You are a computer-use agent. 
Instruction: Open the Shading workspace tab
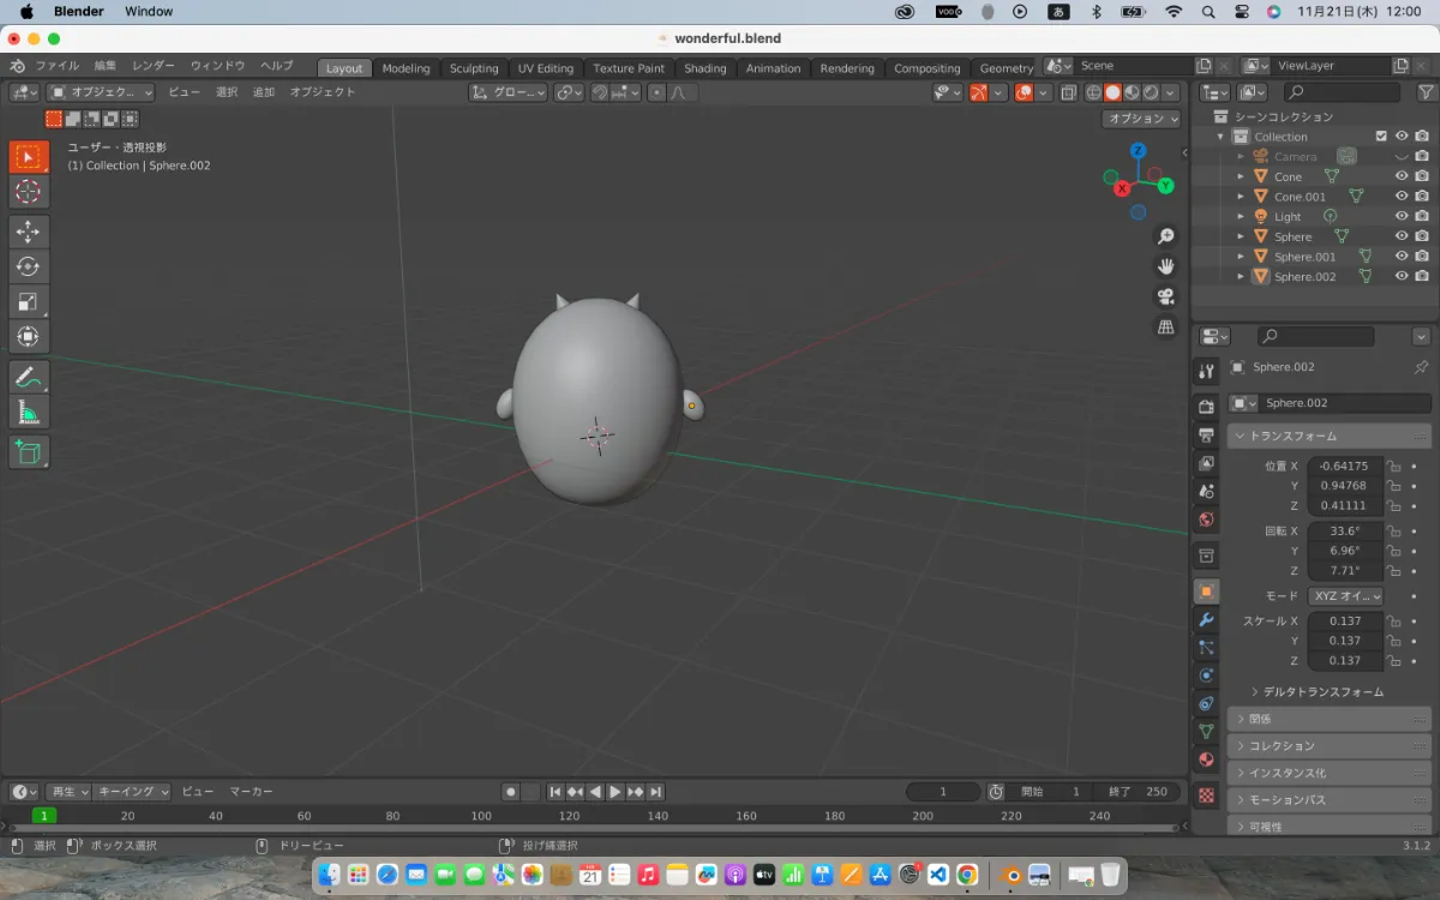705,68
